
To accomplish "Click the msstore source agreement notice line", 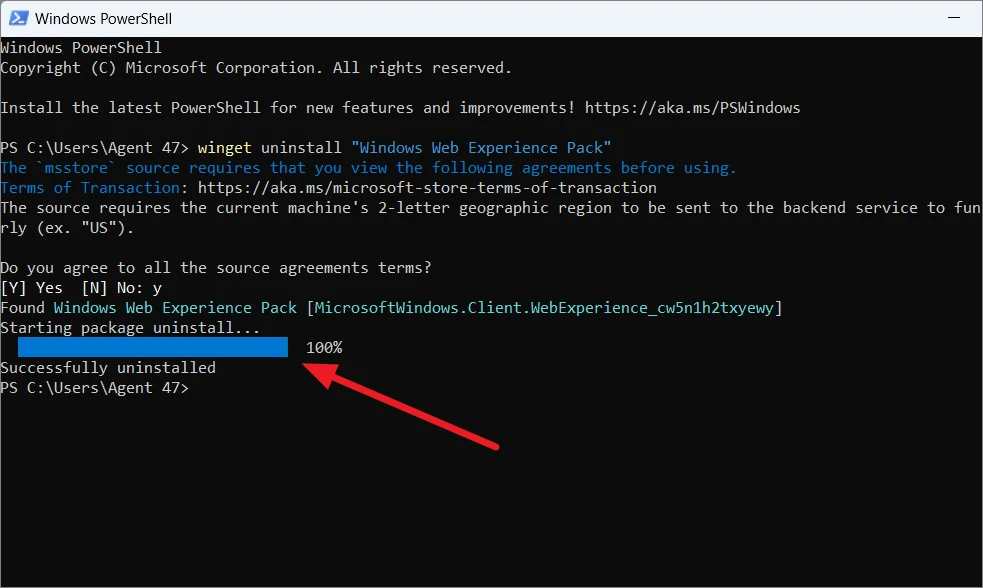I will (368, 168).
